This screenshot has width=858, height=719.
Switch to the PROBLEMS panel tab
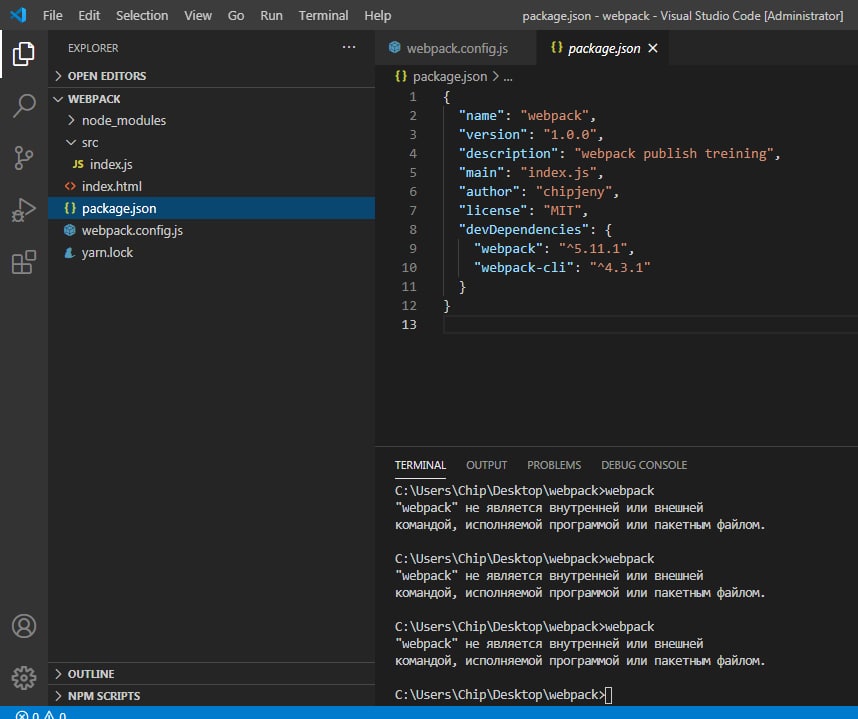[x=554, y=465]
